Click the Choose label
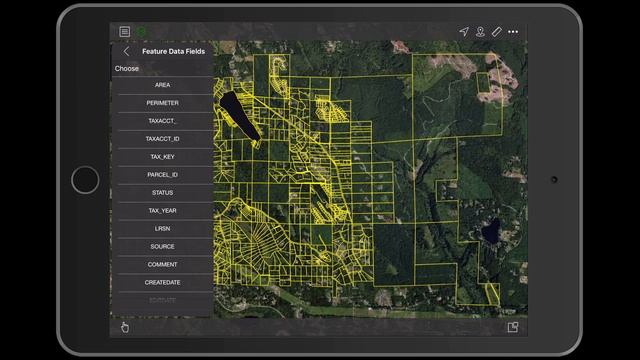Image resolution: width=640 pixels, height=360 pixels. (127, 69)
